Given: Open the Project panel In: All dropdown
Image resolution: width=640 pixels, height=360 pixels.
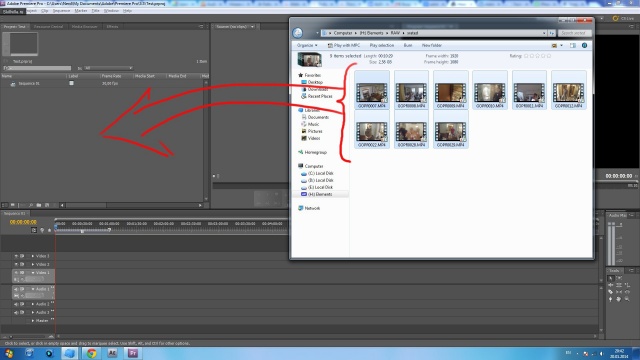Looking at the screenshot, I should [108, 68].
